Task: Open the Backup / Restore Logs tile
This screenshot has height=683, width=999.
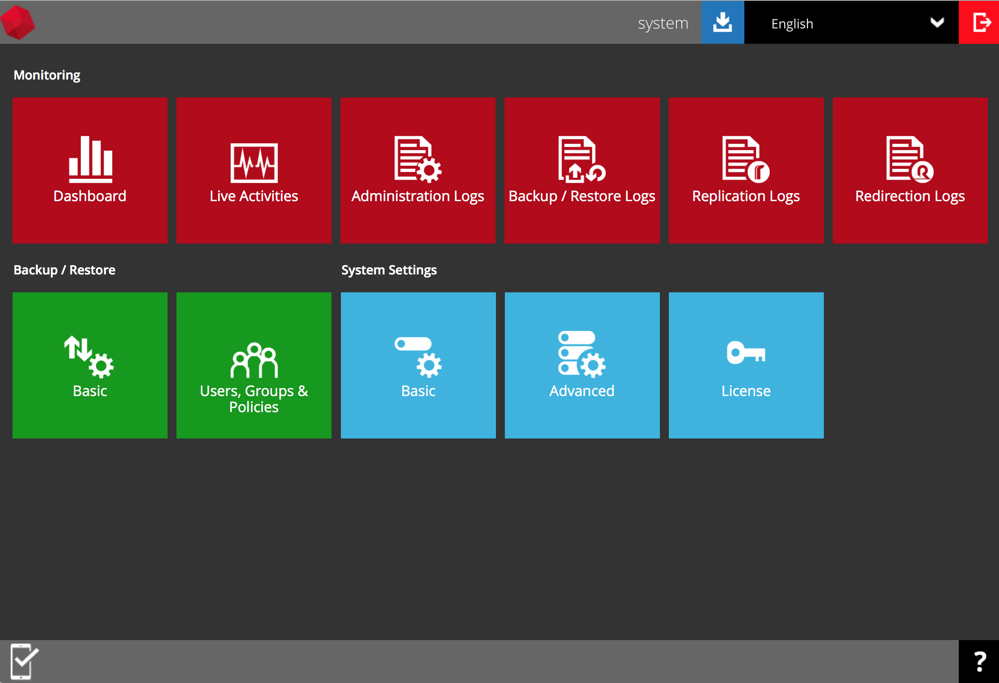Action: (x=582, y=170)
